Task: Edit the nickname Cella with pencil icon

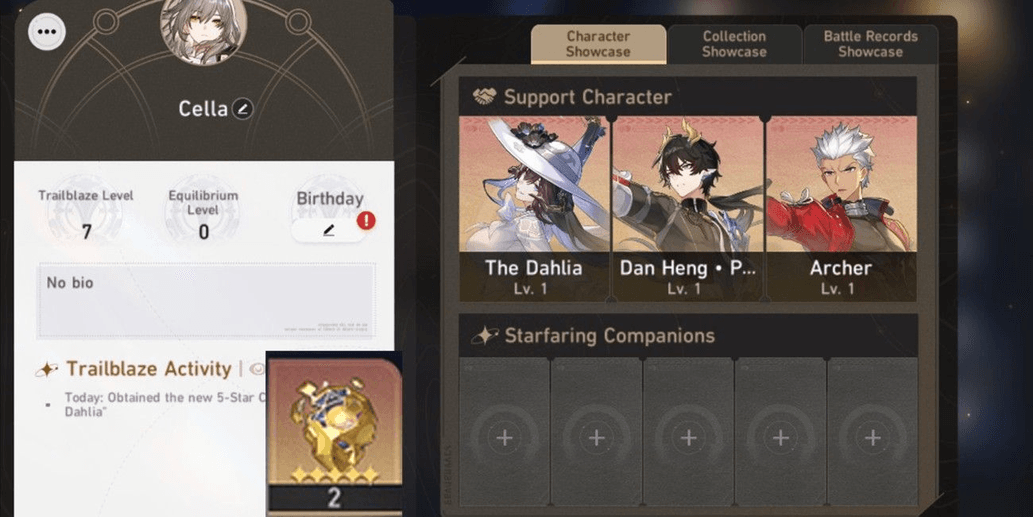Action: (242, 109)
